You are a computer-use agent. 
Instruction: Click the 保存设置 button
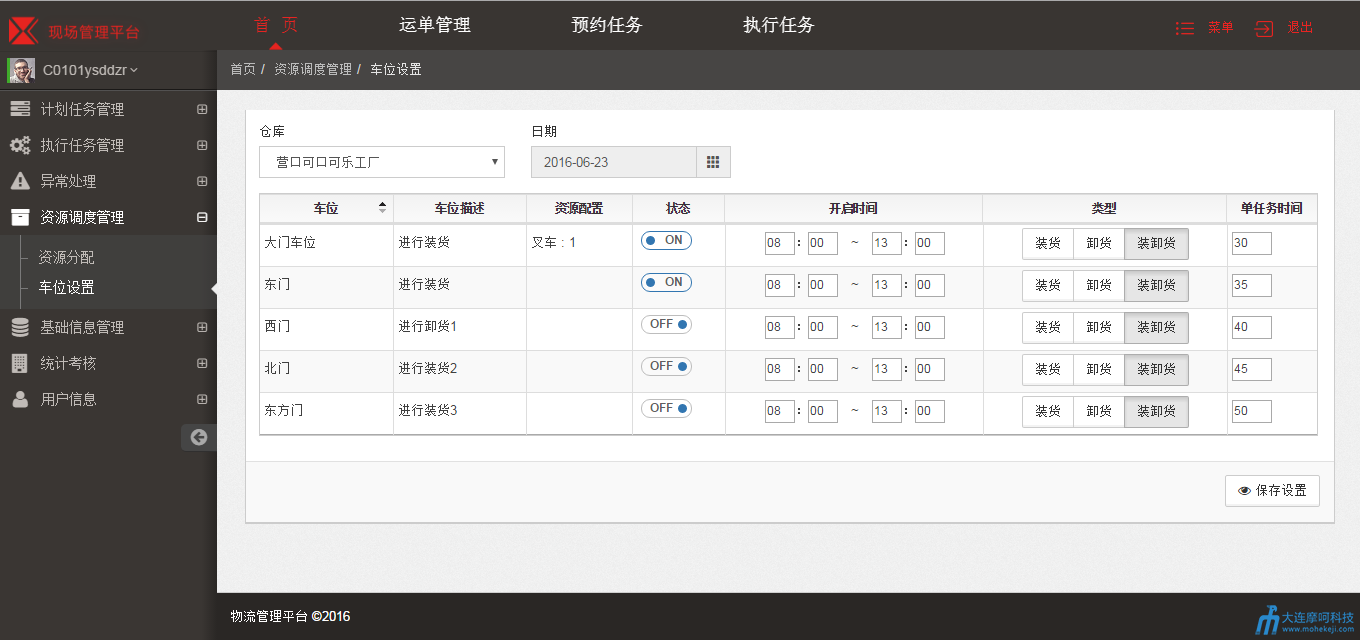coord(1272,491)
